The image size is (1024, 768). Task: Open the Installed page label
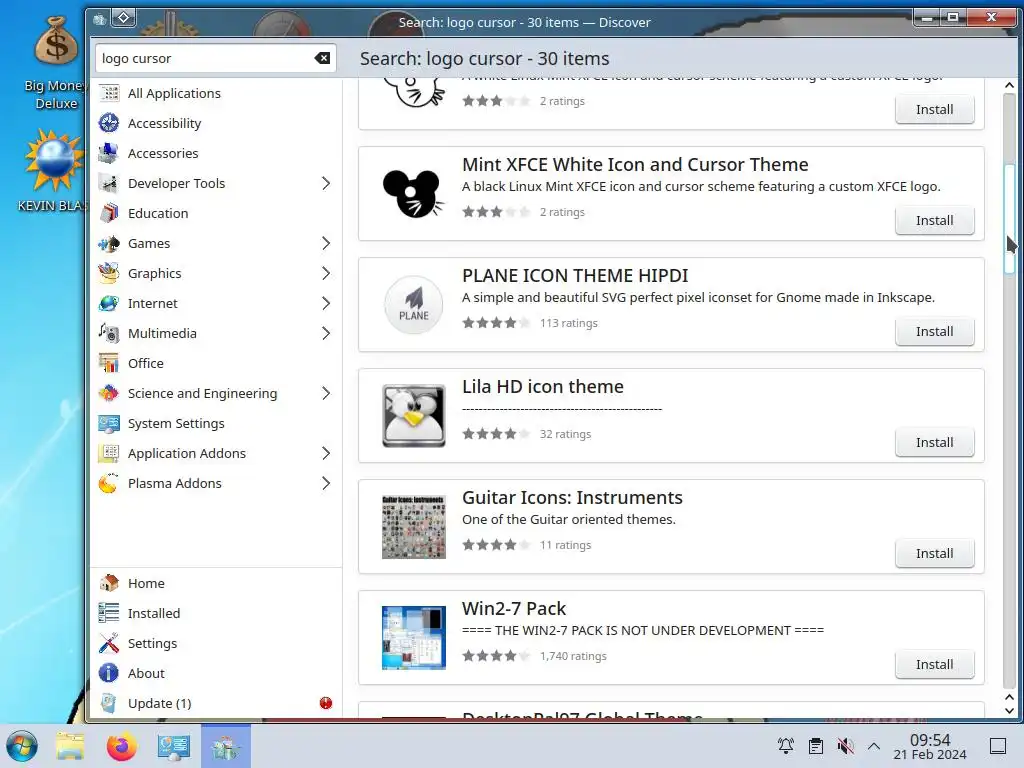pyautogui.click(x=154, y=613)
